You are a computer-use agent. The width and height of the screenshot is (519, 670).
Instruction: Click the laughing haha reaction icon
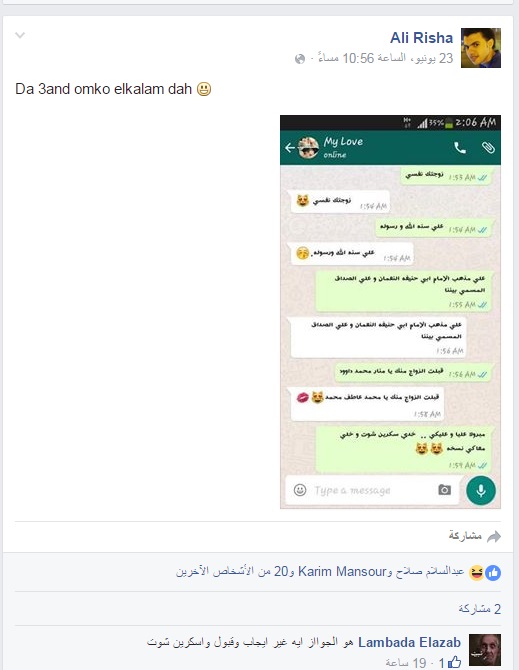(x=476, y=573)
